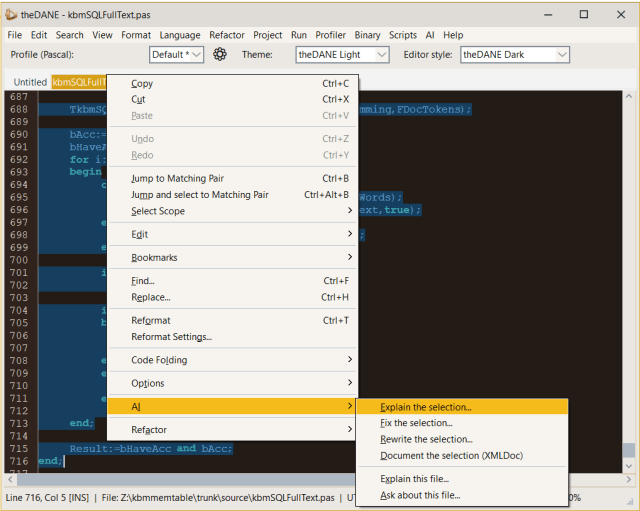
Task: Click the vertical scrollbar down arrow
Action: coord(629,466)
